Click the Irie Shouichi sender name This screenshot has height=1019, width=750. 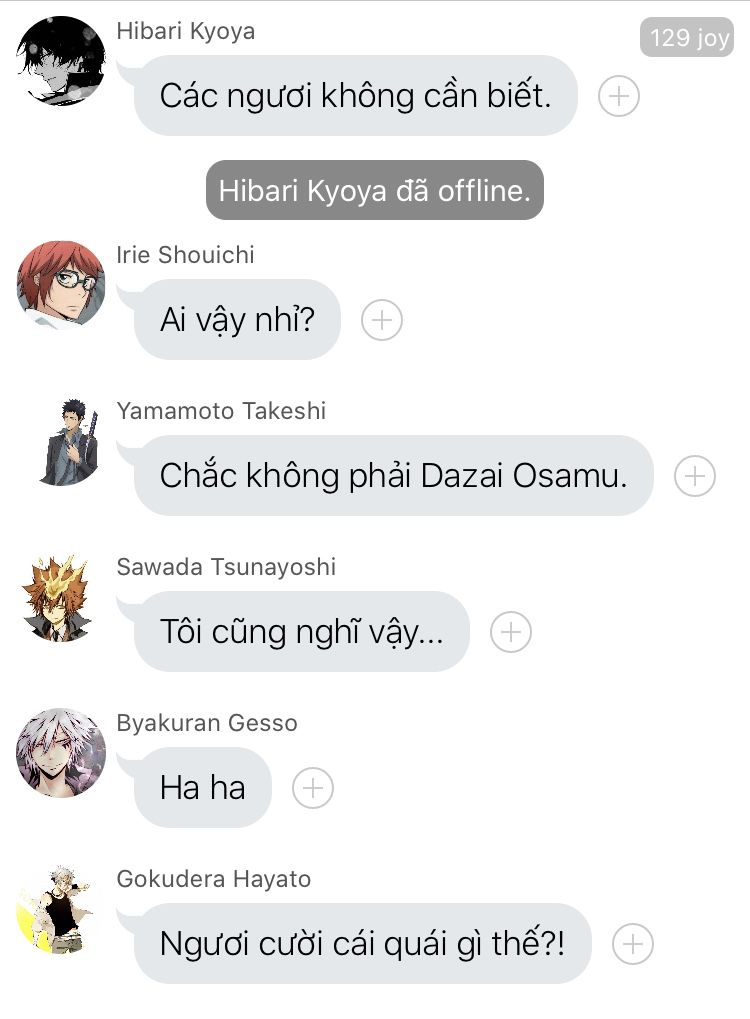185,255
